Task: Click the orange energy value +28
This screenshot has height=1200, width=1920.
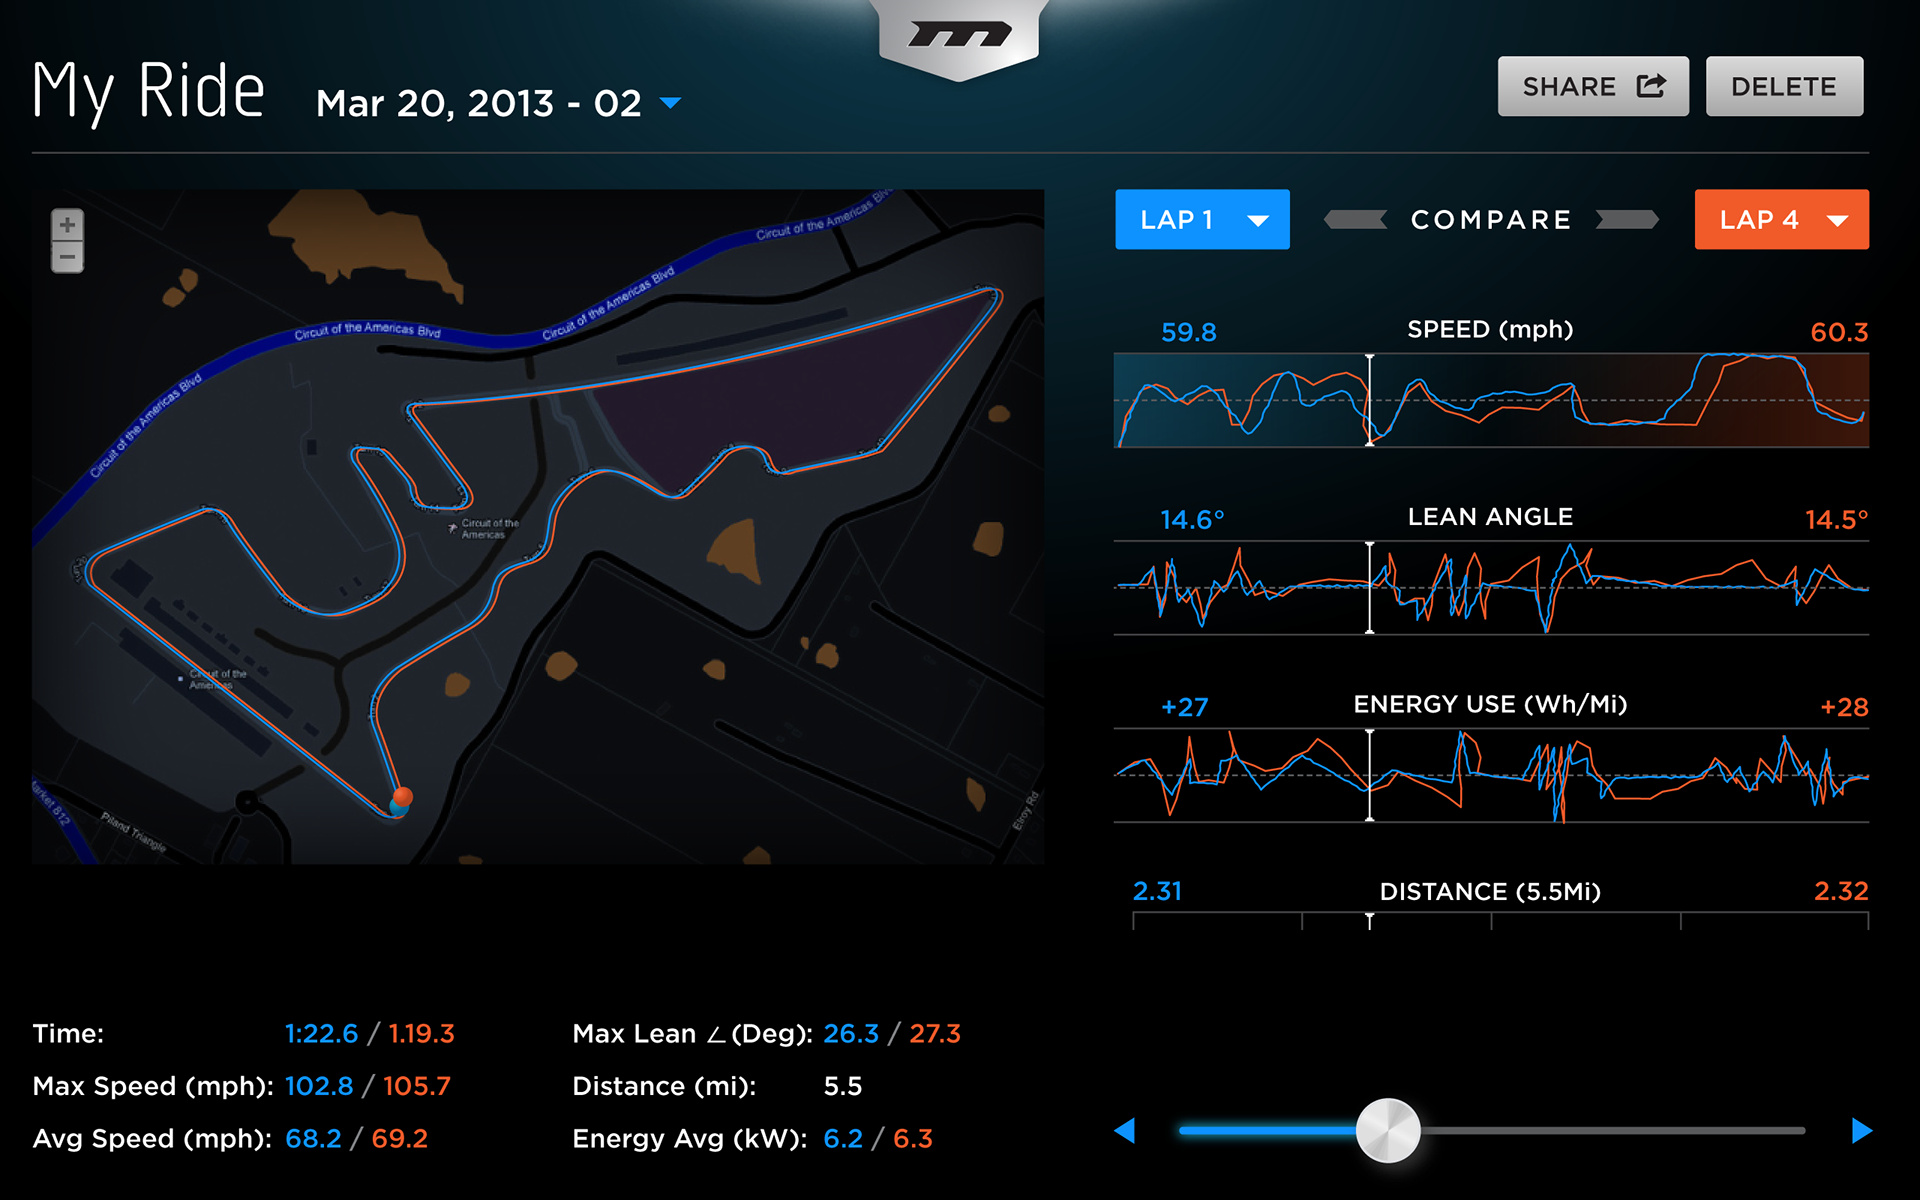Action: tap(1844, 707)
